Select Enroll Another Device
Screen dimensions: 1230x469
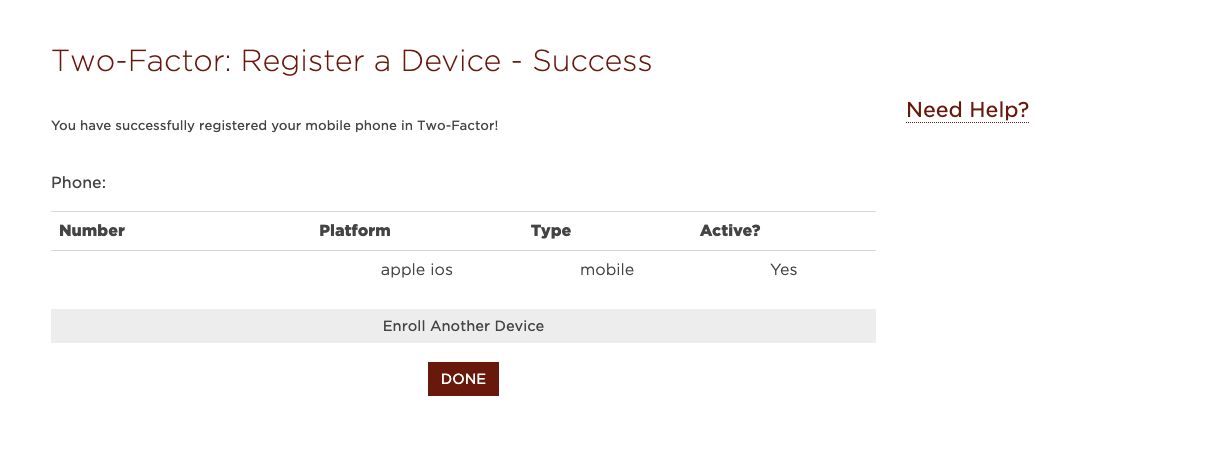pos(463,326)
